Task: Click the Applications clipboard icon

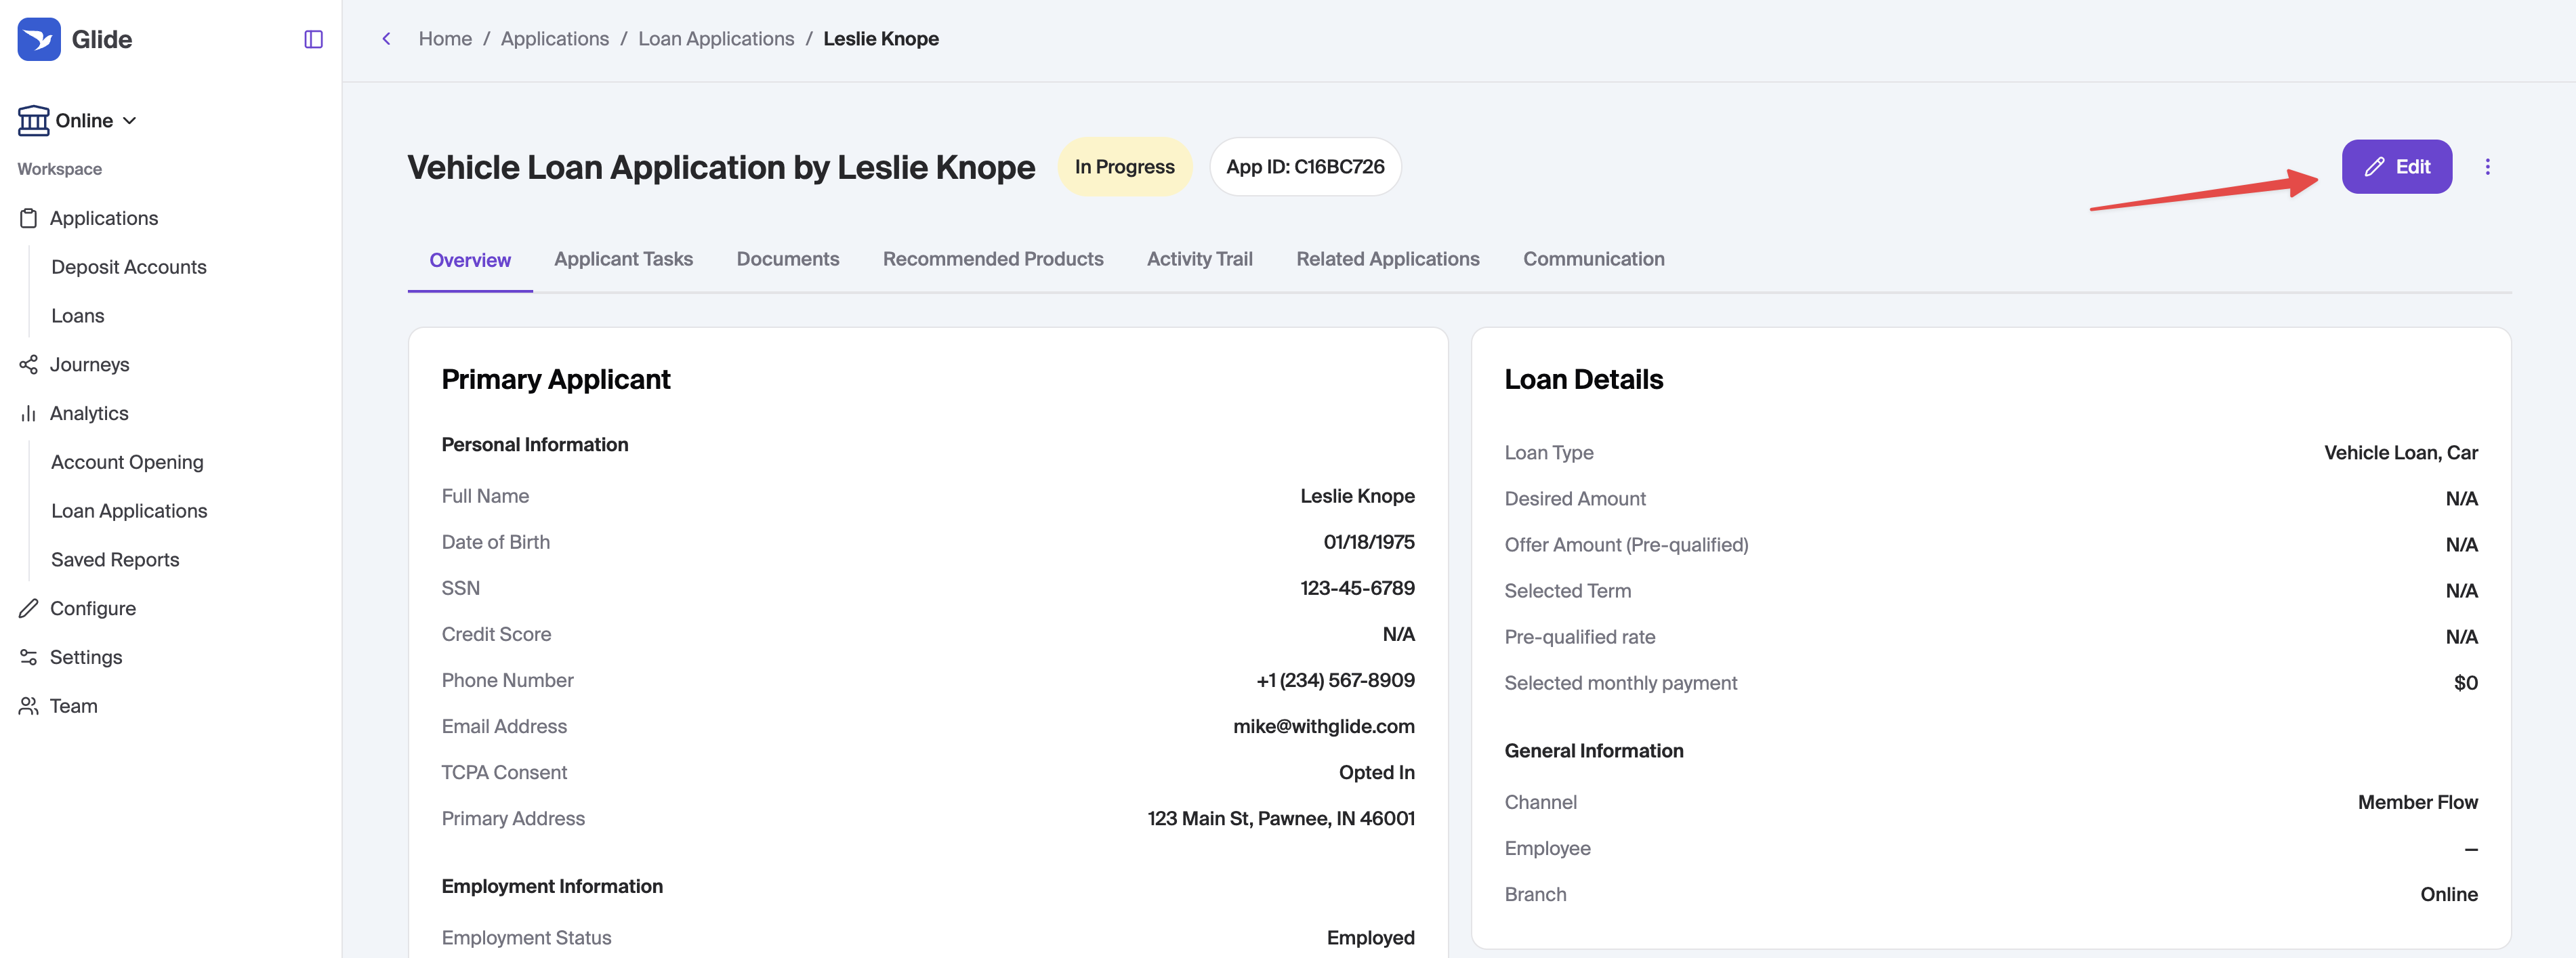Action: 28,218
